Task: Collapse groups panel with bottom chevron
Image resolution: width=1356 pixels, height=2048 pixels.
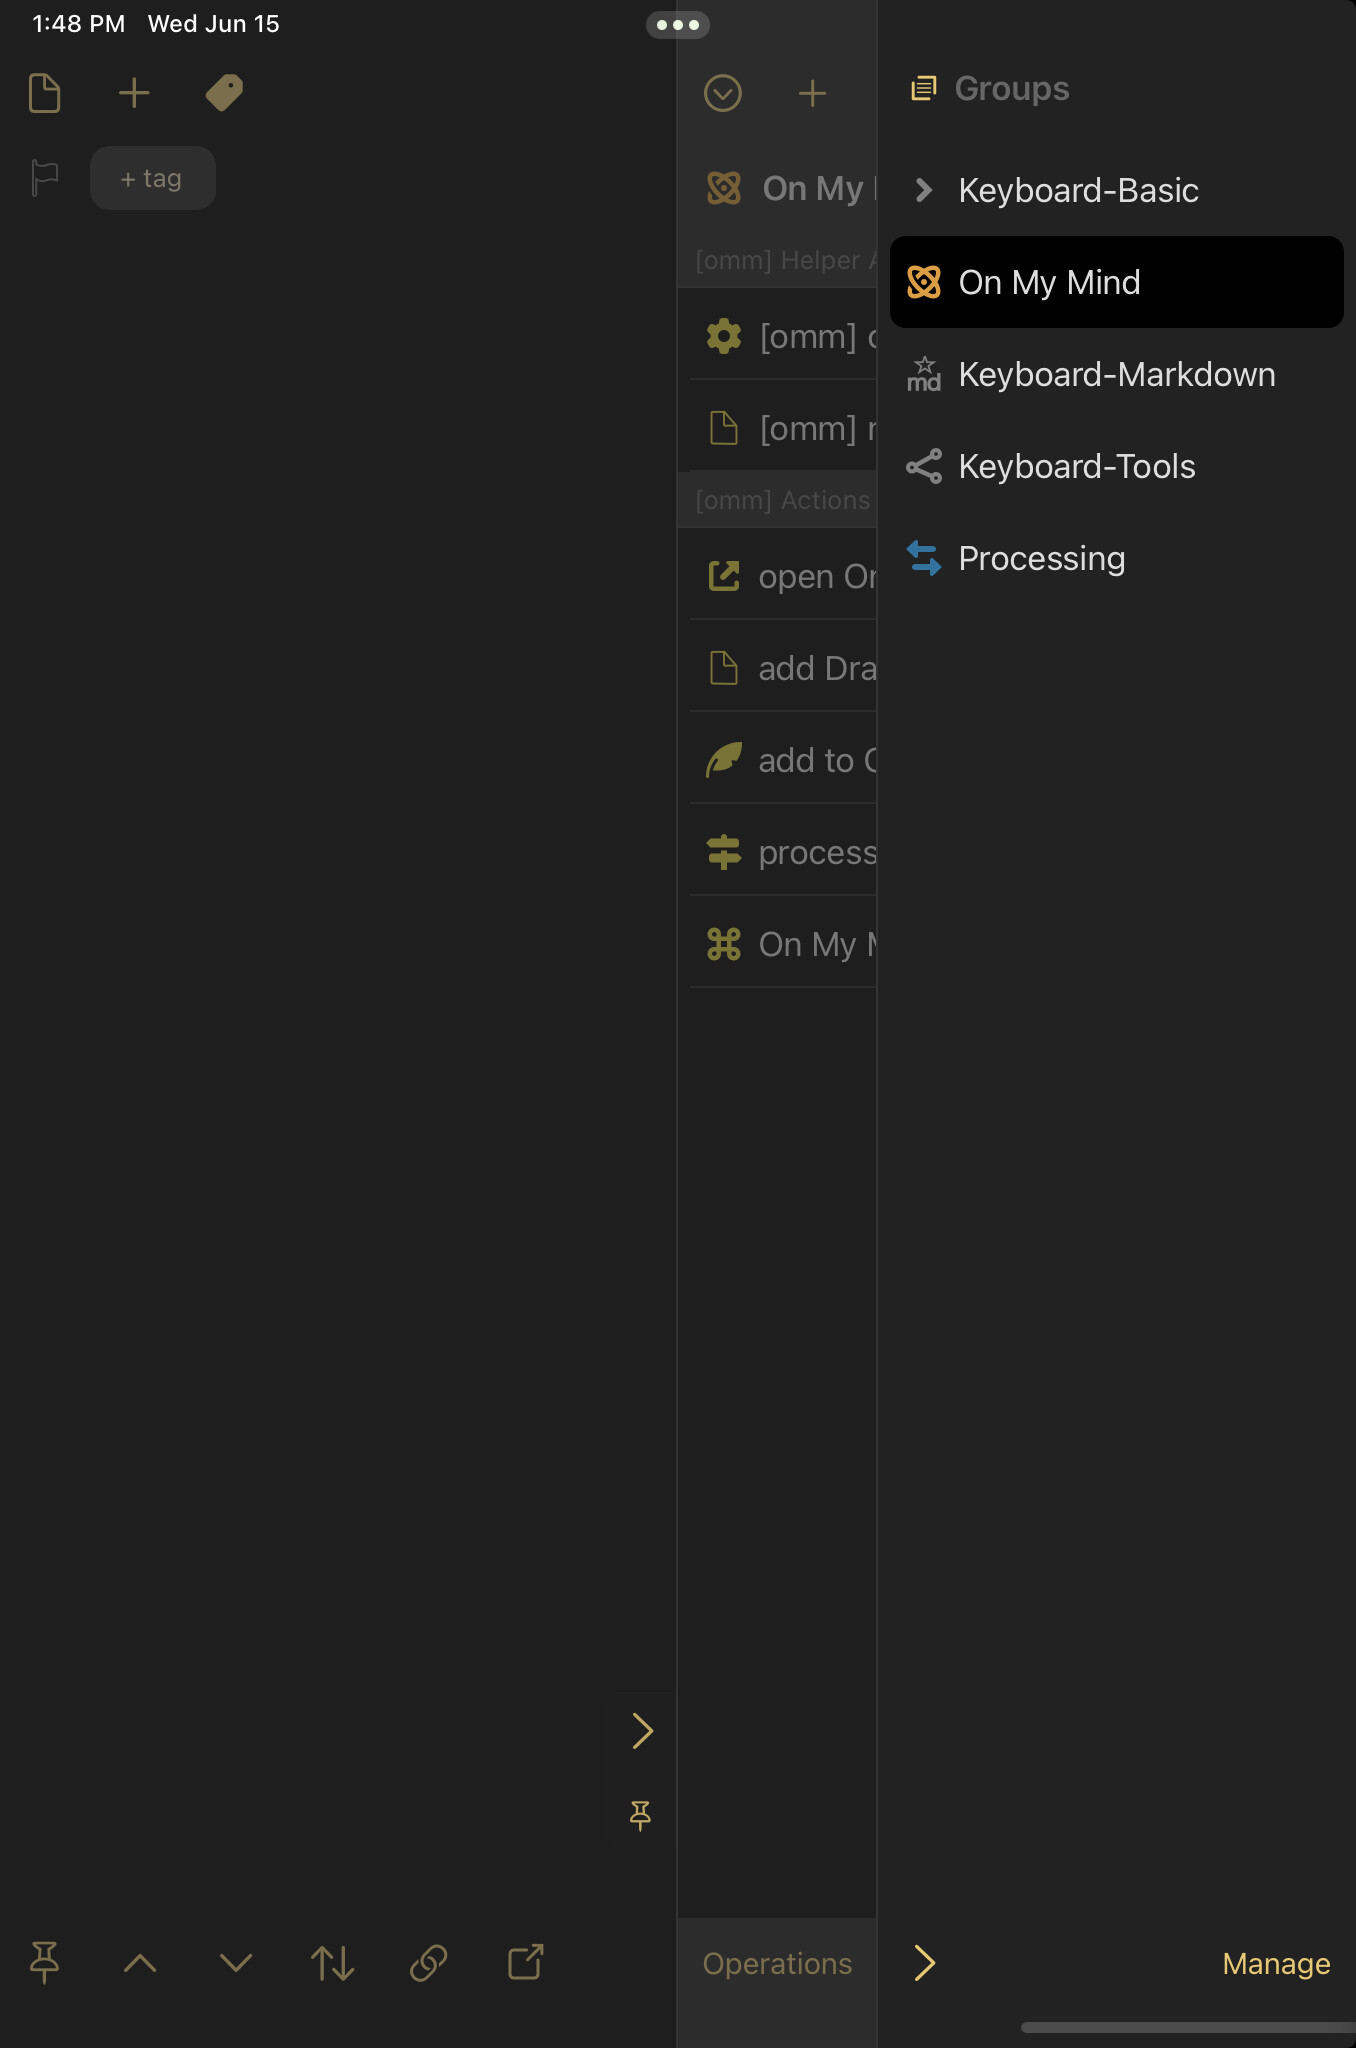Action: pyautogui.click(x=925, y=1963)
